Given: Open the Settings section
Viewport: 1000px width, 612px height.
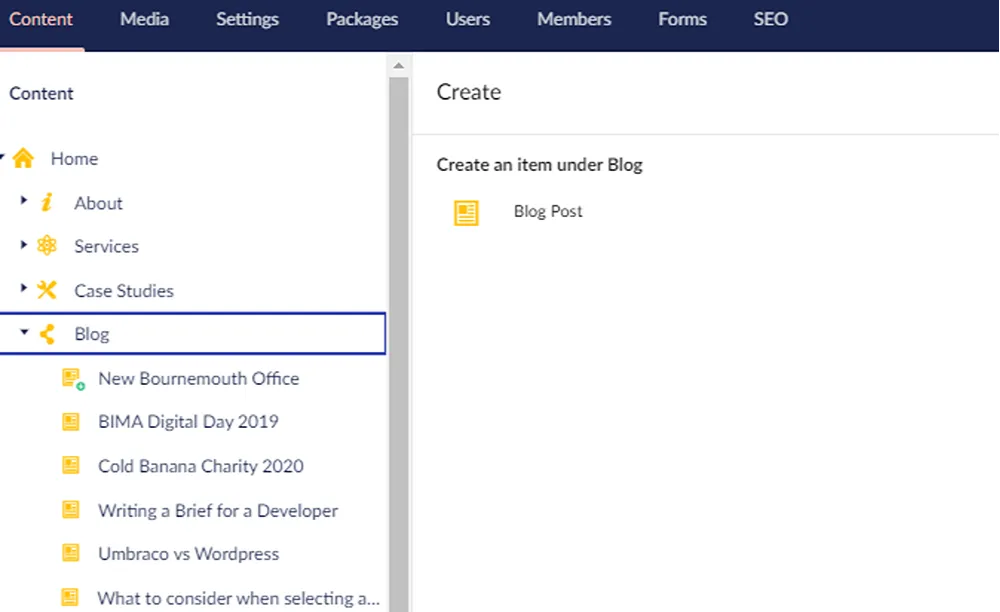Looking at the screenshot, I should pyautogui.click(x=247, y=19).
